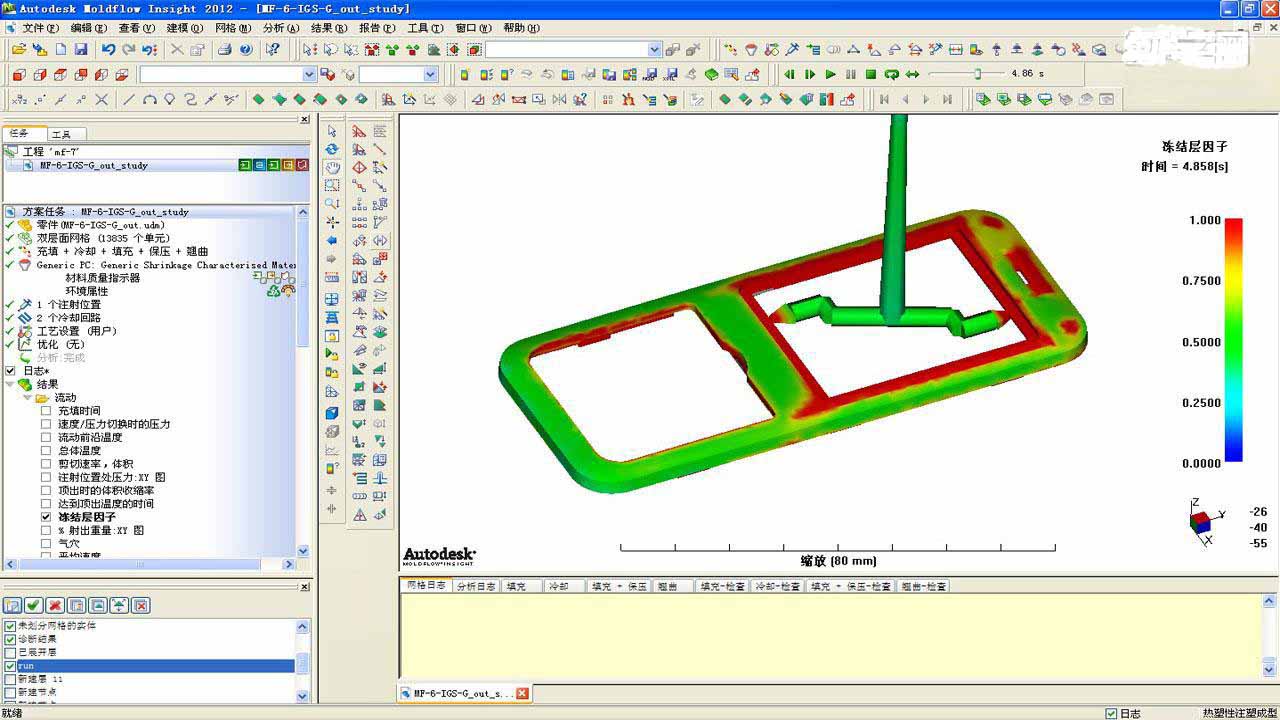Image resolution: width=1280 pixels, height=720 pixels.
Task: Click the Pause animation button
Action: point(851,74)
